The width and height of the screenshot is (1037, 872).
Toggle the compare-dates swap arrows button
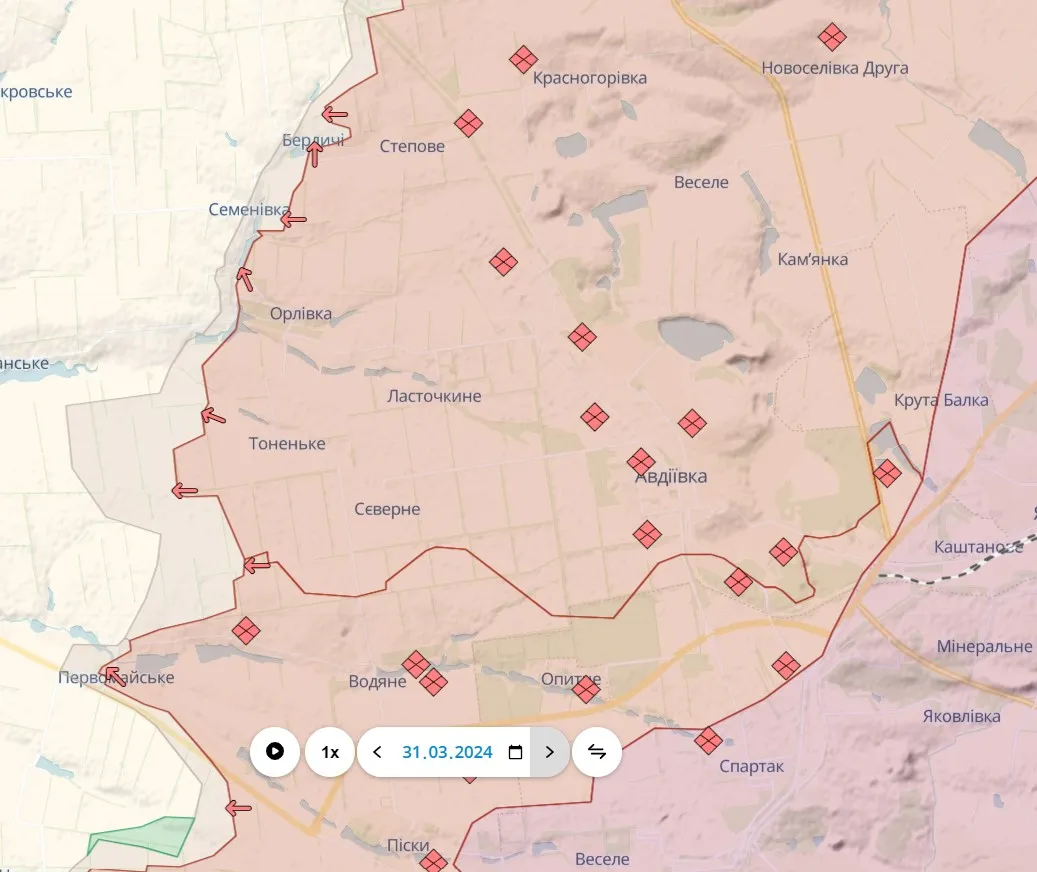point(597,752)
